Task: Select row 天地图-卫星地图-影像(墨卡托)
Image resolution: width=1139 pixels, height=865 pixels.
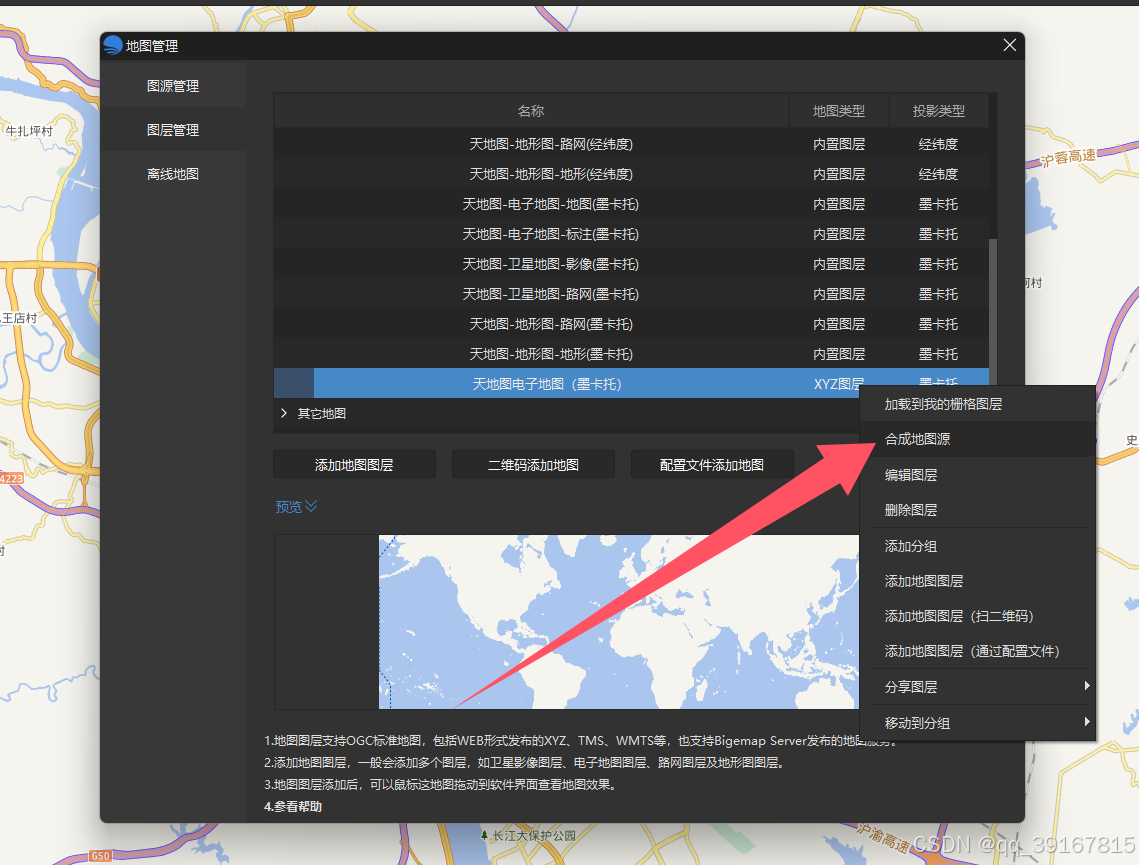Action: (631, 264)
